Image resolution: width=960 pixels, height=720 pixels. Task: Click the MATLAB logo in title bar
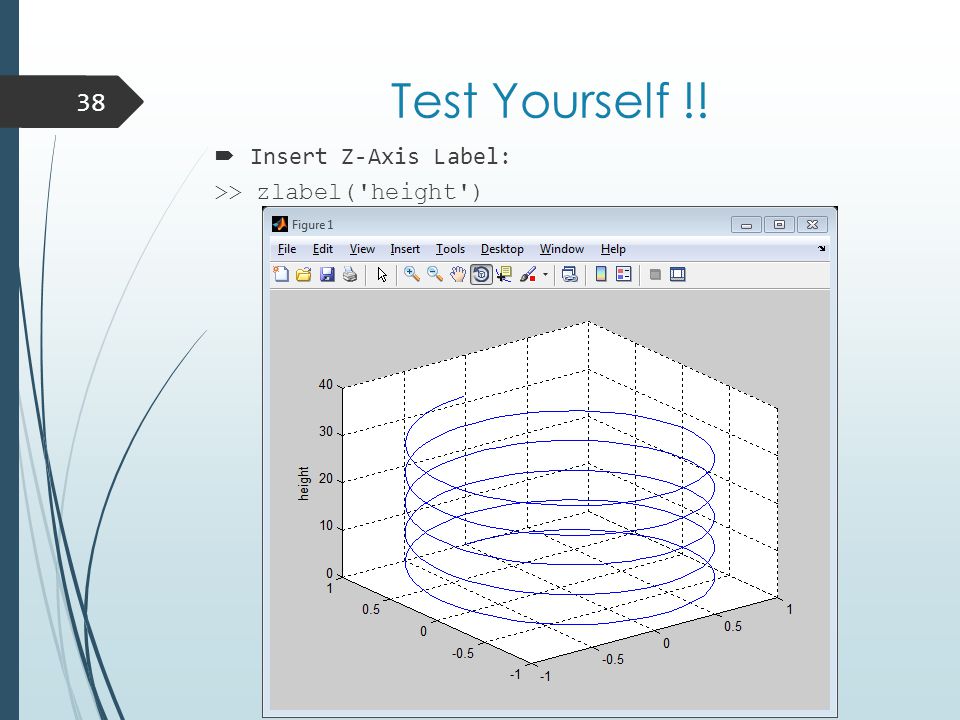[280, 224]
